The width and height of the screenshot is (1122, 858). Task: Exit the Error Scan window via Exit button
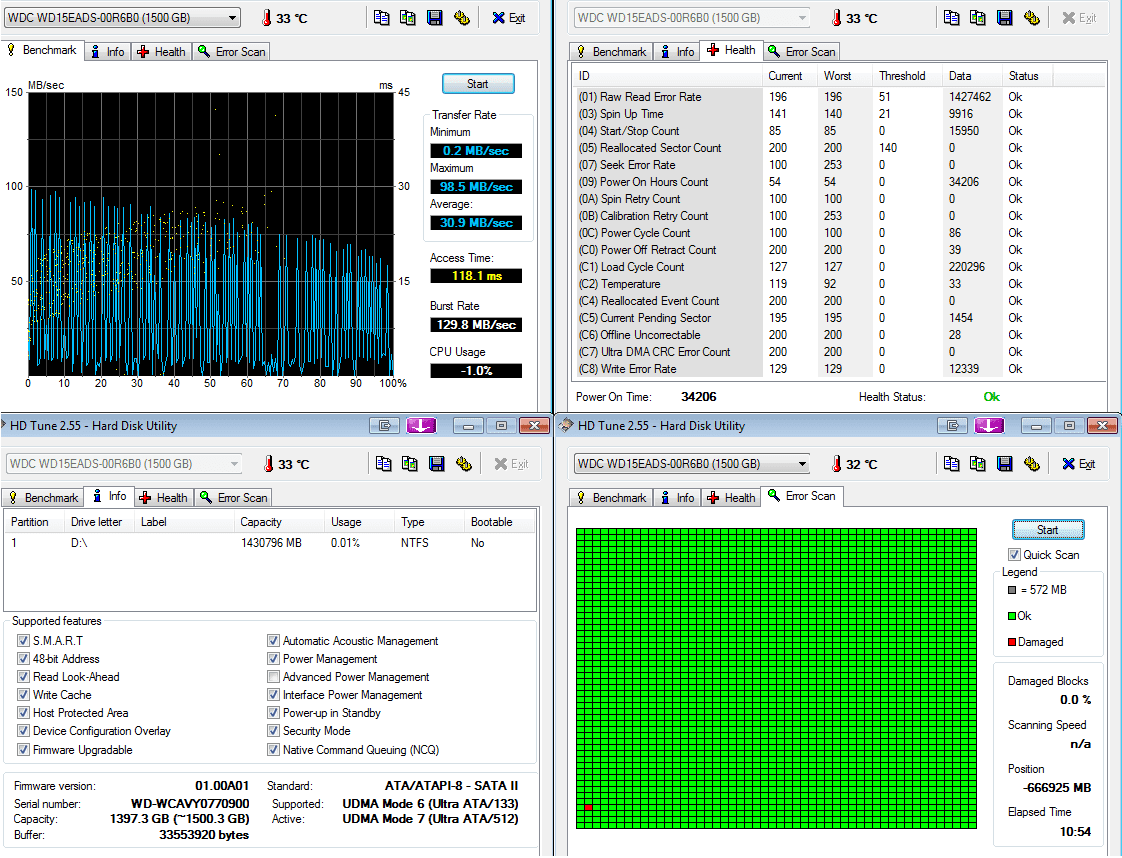1078,464
